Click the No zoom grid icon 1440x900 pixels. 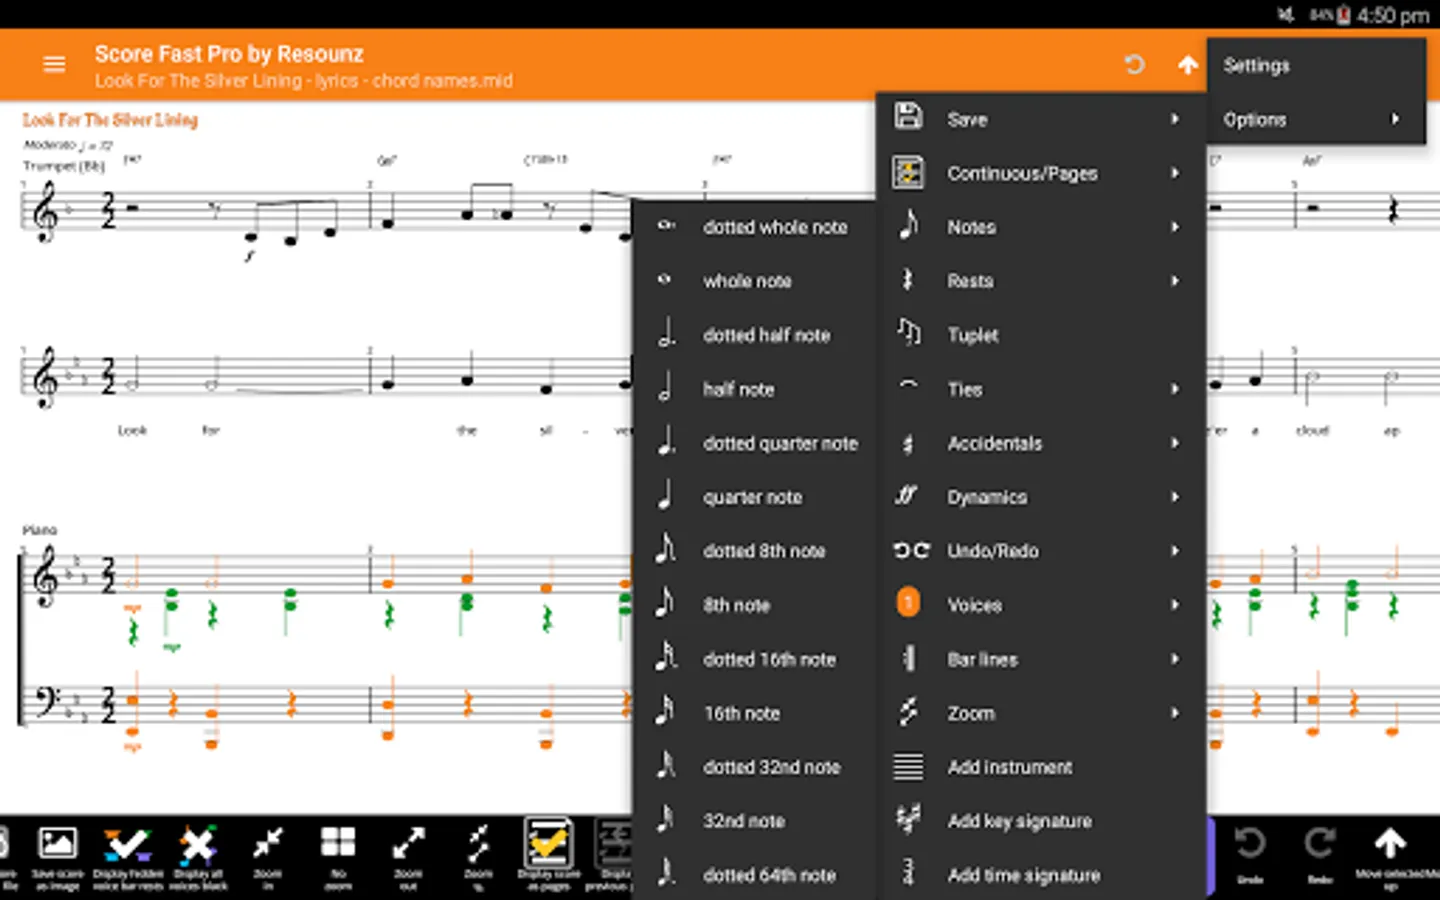(338, 845)
